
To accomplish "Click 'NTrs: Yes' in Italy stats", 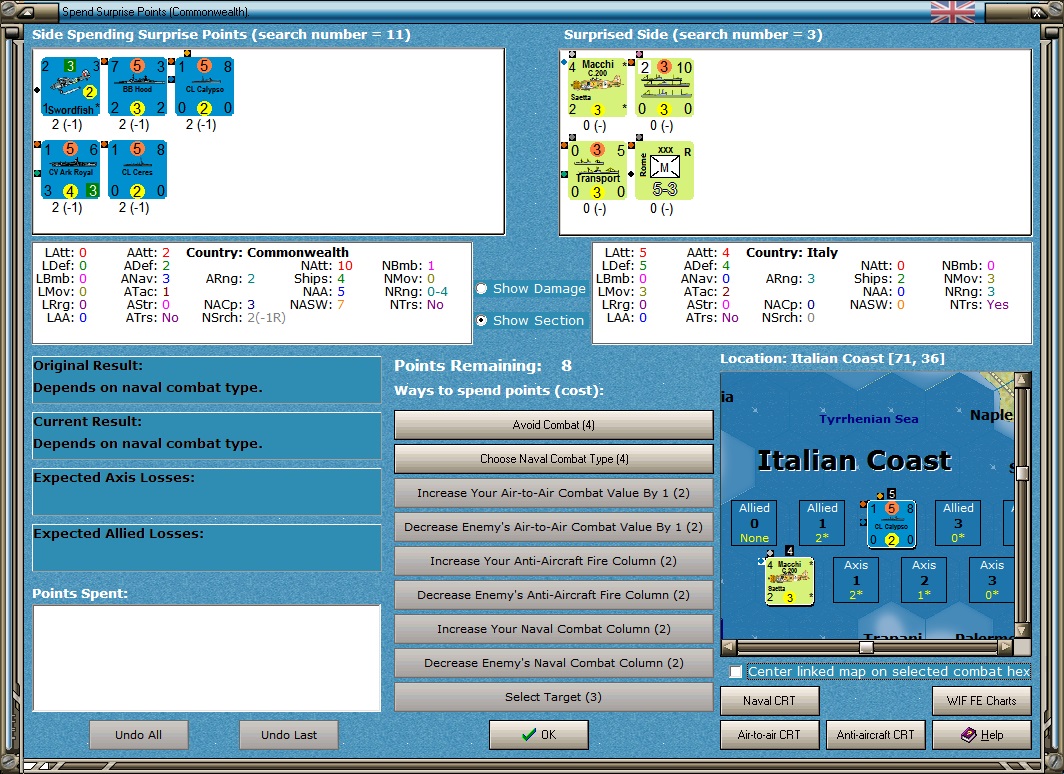I will click(979, 305).
